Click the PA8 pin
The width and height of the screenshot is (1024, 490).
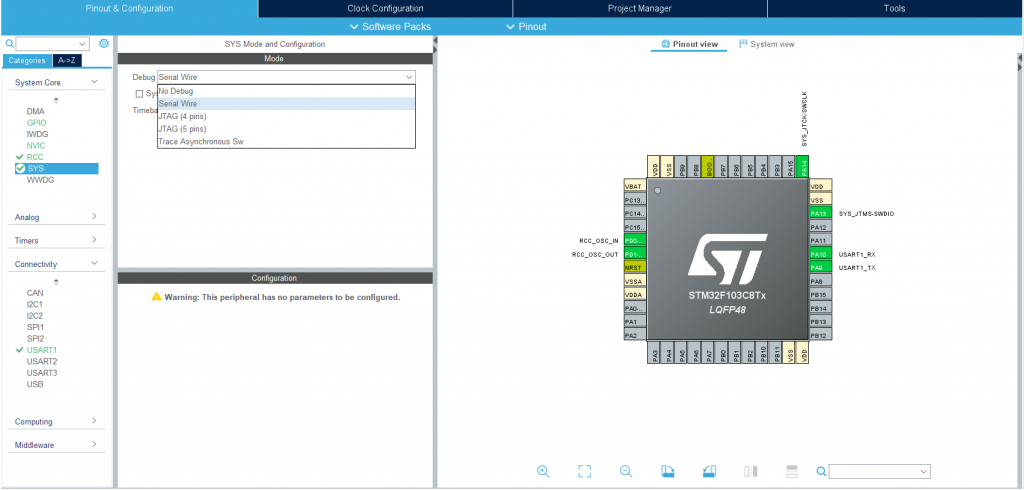pyautogui.click(x=820, y=281)
